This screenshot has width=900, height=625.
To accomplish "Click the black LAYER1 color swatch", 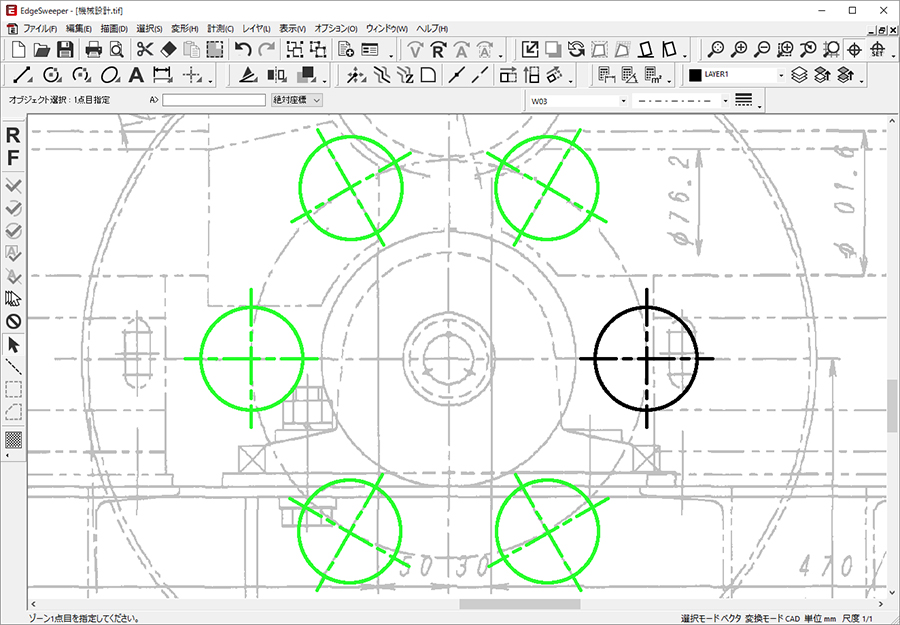I will click(x=695, y=75).
